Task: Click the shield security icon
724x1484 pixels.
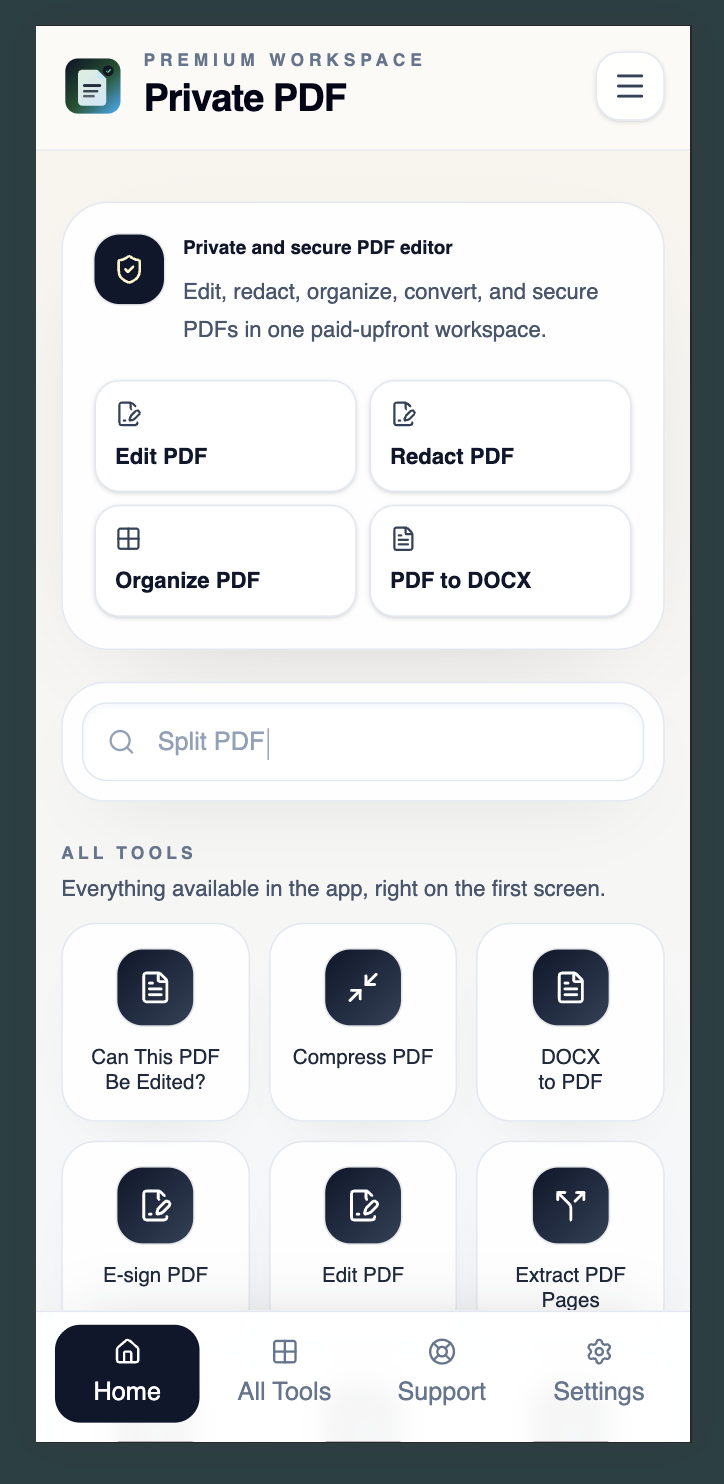Action: [129, 269]
